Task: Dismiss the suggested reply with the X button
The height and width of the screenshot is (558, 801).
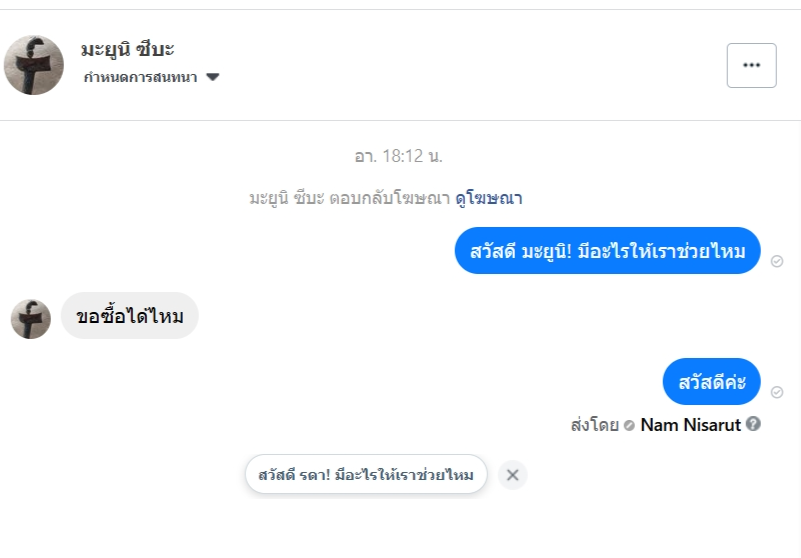Action: click(x=512, y=475)
